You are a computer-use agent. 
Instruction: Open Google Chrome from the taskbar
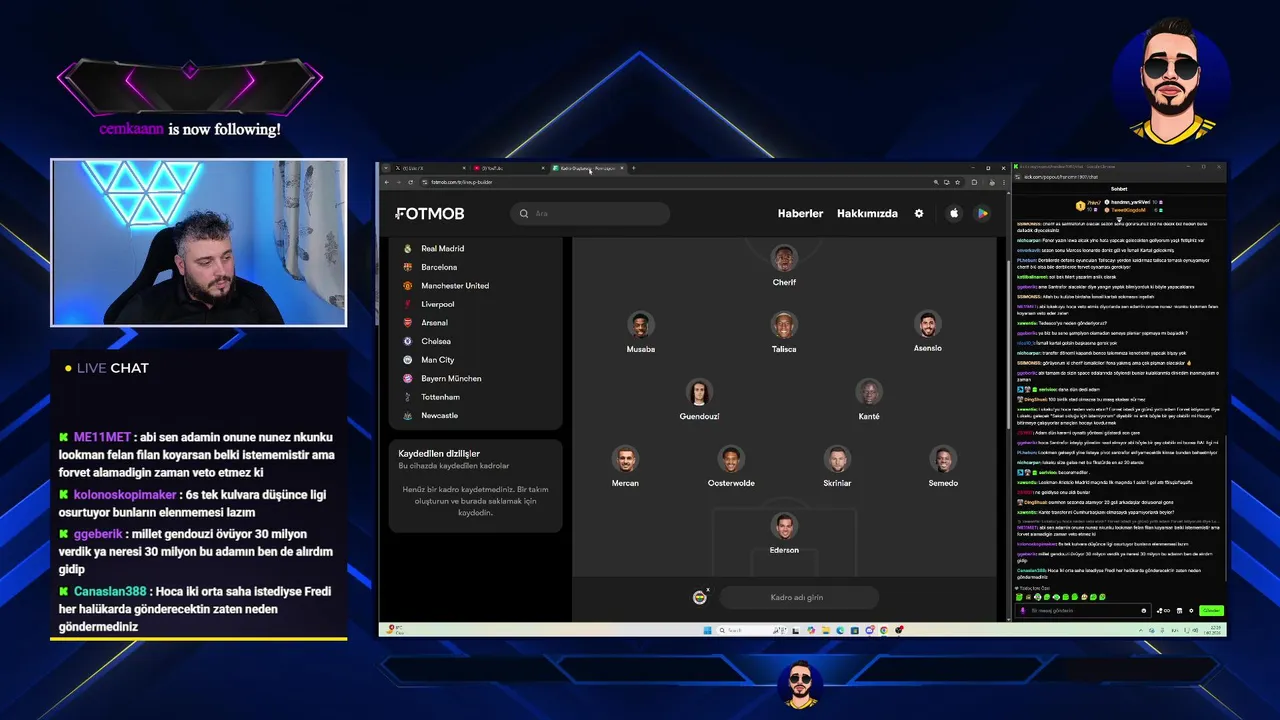coord(884,630)
